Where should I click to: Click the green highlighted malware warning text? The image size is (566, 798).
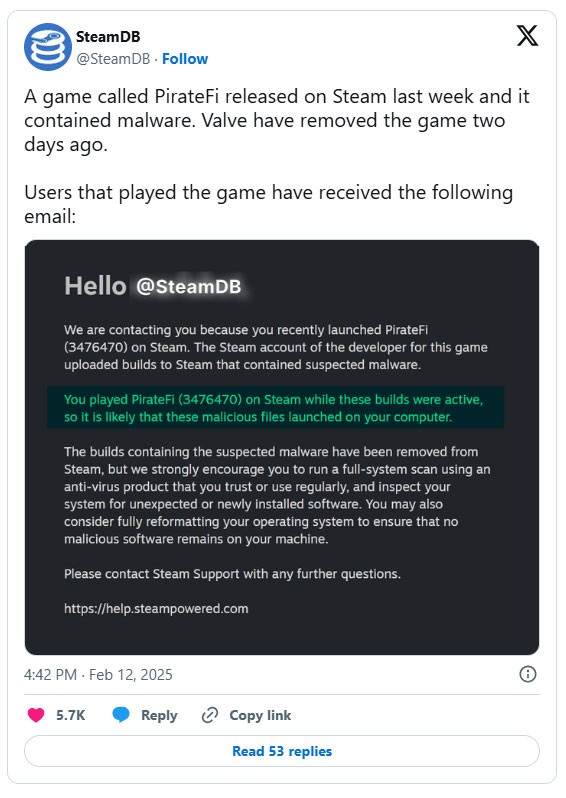click(x=275, y=408)
